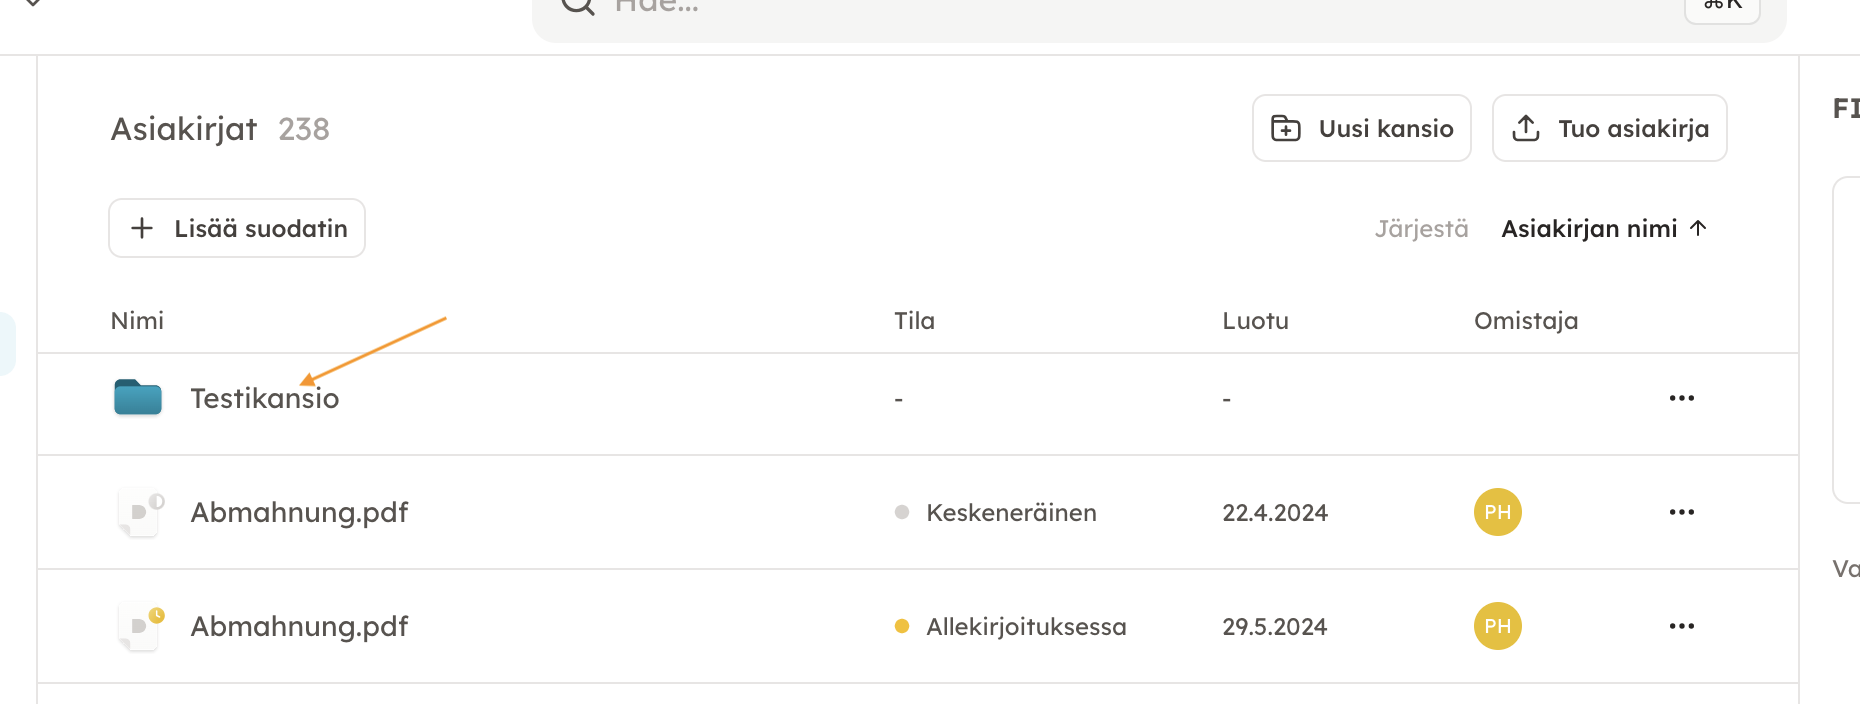Open the Keskeneräinen Abmahnung.pdf document
This screenshot has width=1860, height=704.
click(299, 512)
